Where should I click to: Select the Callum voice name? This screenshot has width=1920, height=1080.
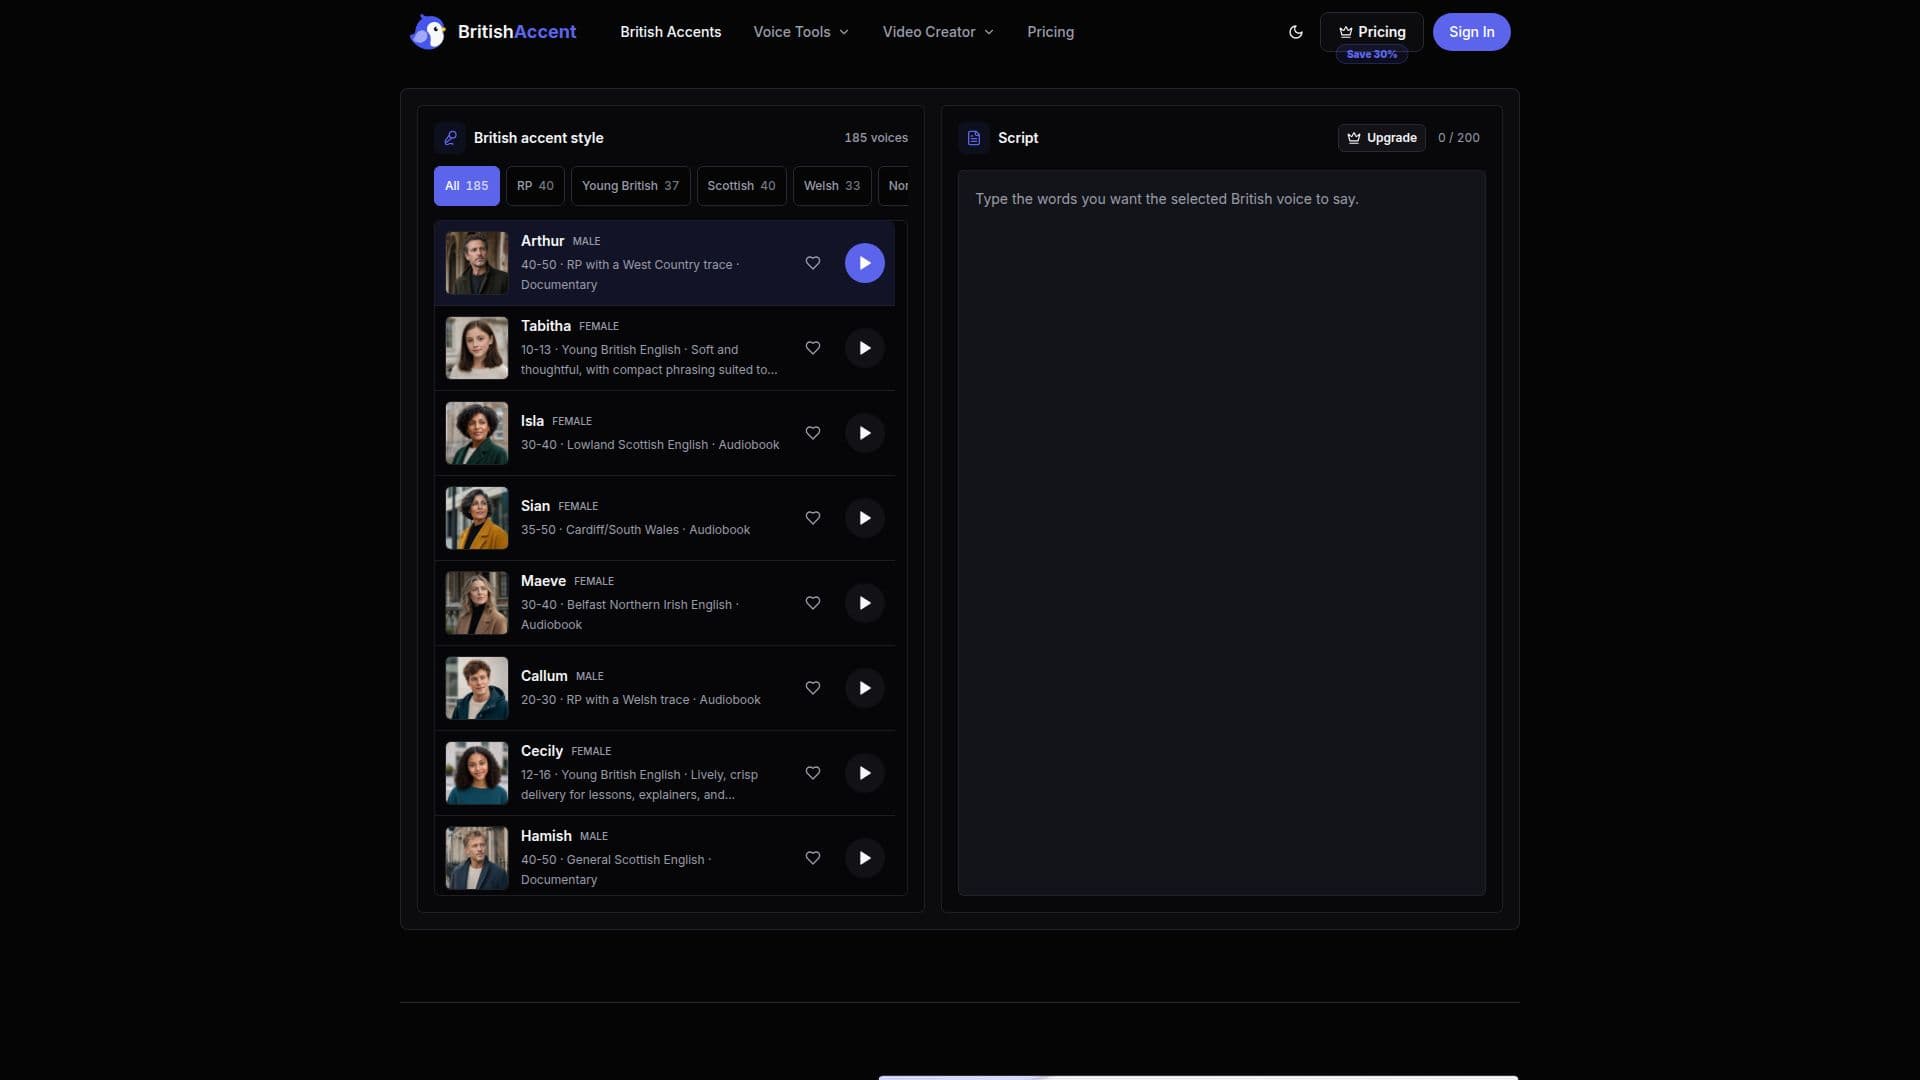click(x=544, y=676)
